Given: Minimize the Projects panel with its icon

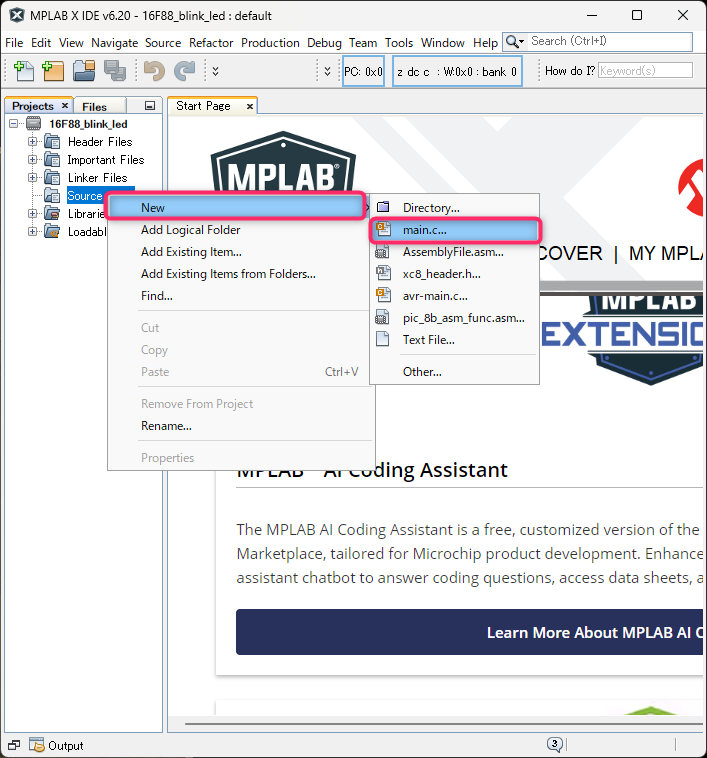Looking at the screenshot, I should pyautogui.click(x=150, y=105).
